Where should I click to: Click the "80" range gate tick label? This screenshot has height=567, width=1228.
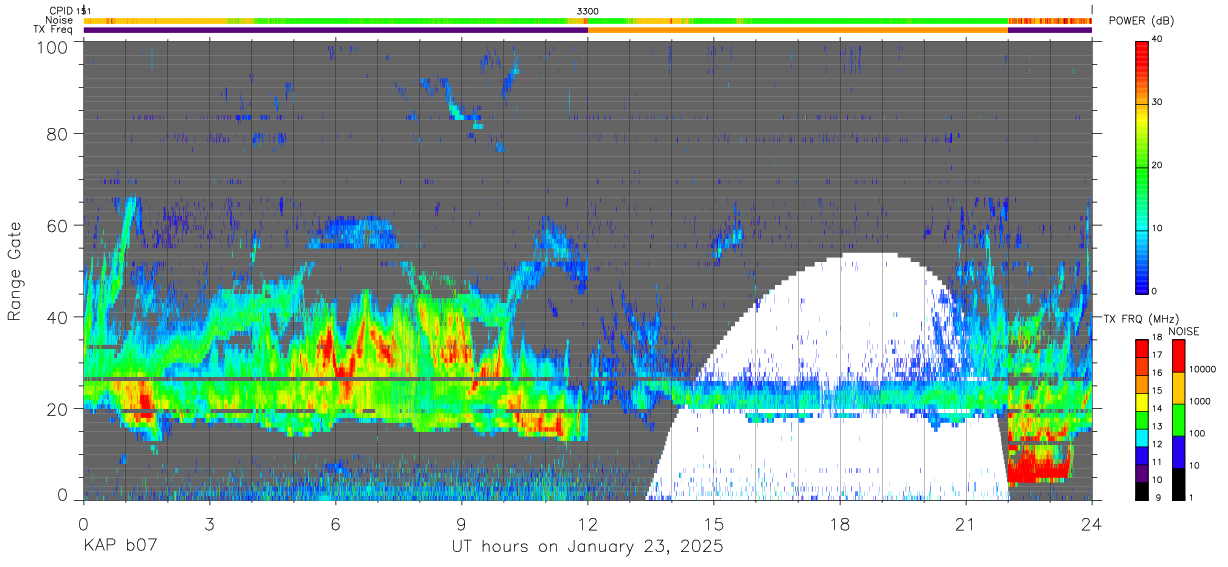coord(57,134)
